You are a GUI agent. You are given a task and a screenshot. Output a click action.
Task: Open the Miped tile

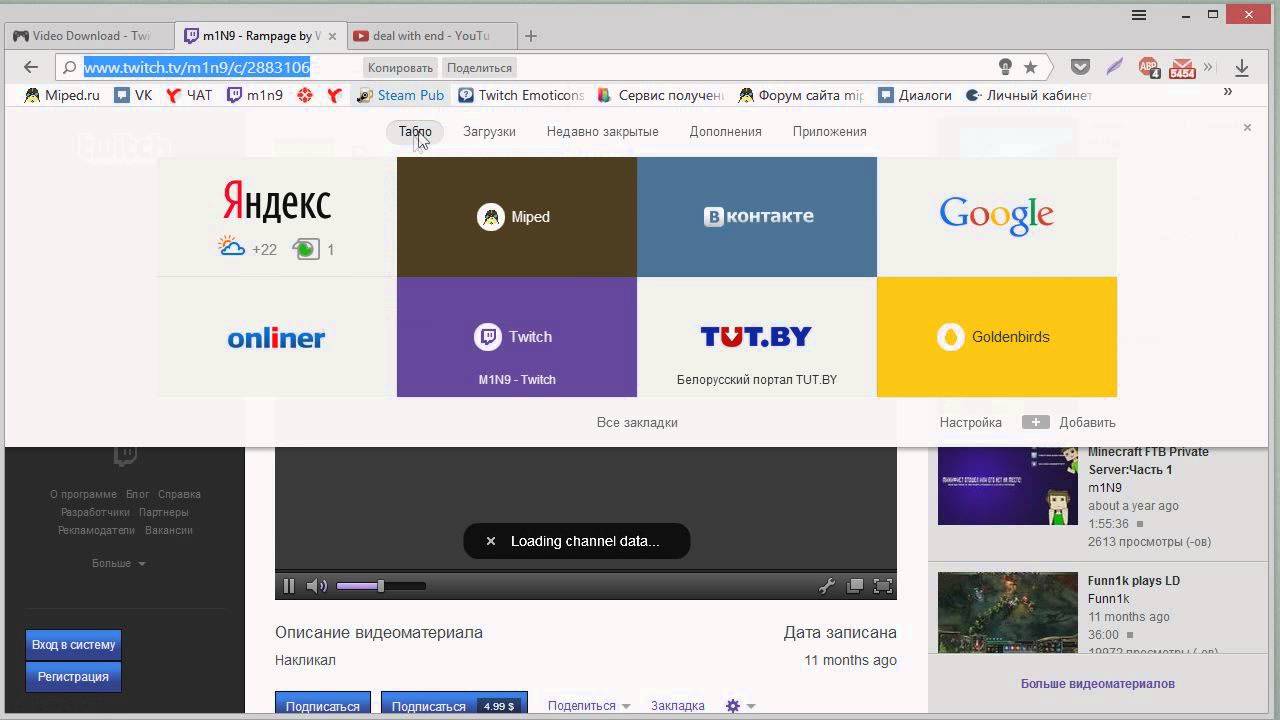click(x=517, y=217)
